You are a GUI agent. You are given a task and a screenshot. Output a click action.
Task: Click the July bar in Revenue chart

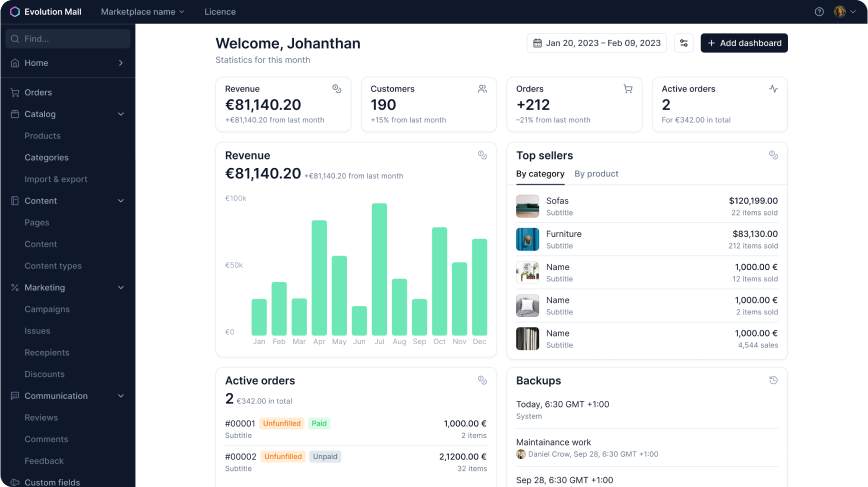(x=379, y=269)
